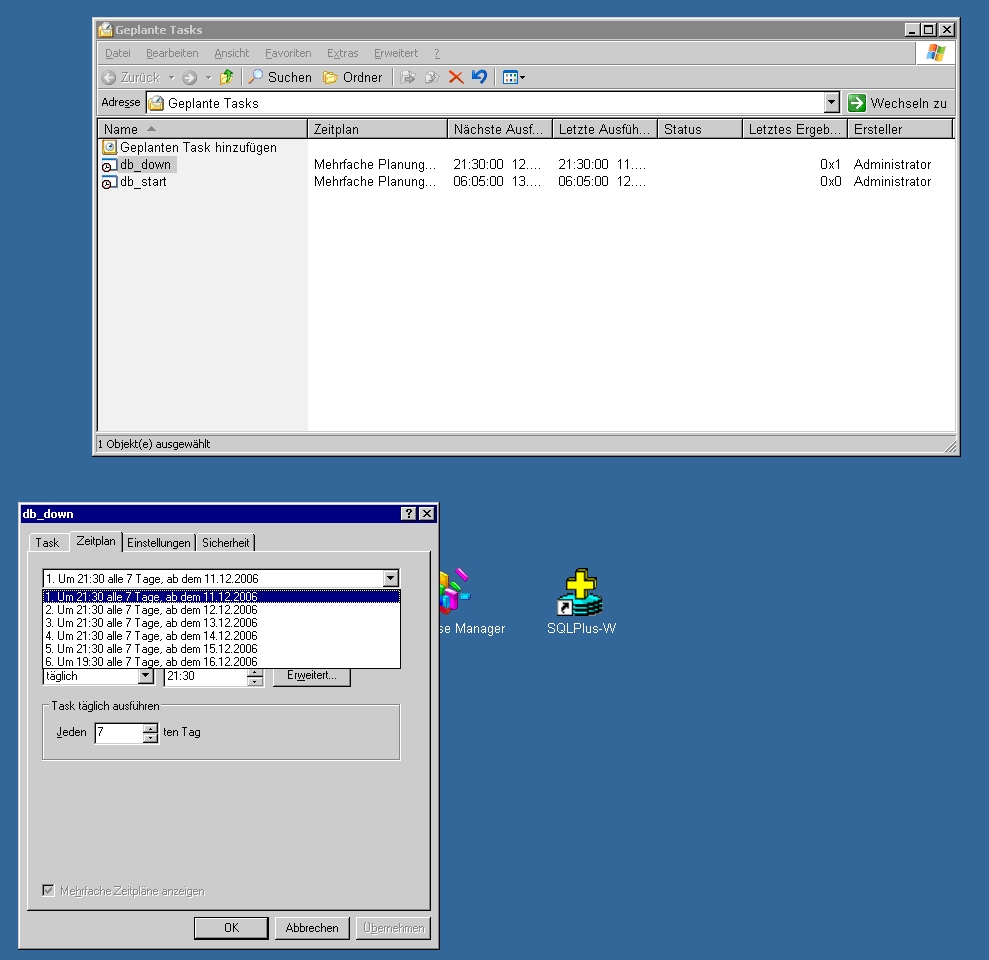Delete selected task with red X icon
This screenshot has height=960, width=989.
[456, 77]
